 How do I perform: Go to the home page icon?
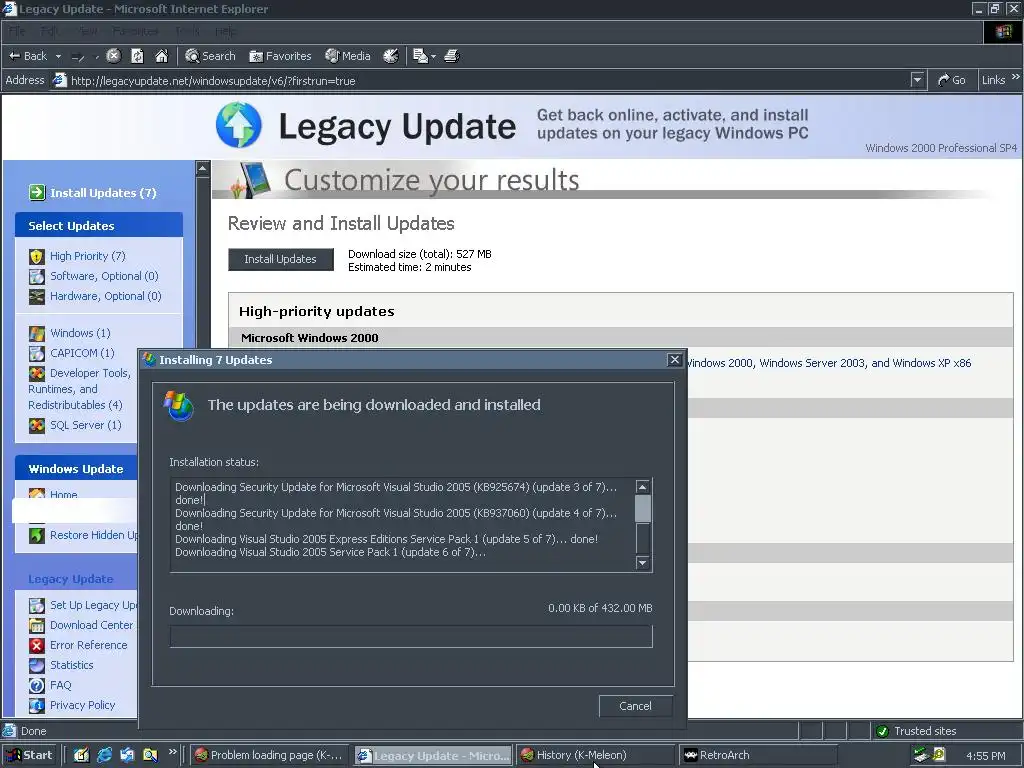point(161,56)
